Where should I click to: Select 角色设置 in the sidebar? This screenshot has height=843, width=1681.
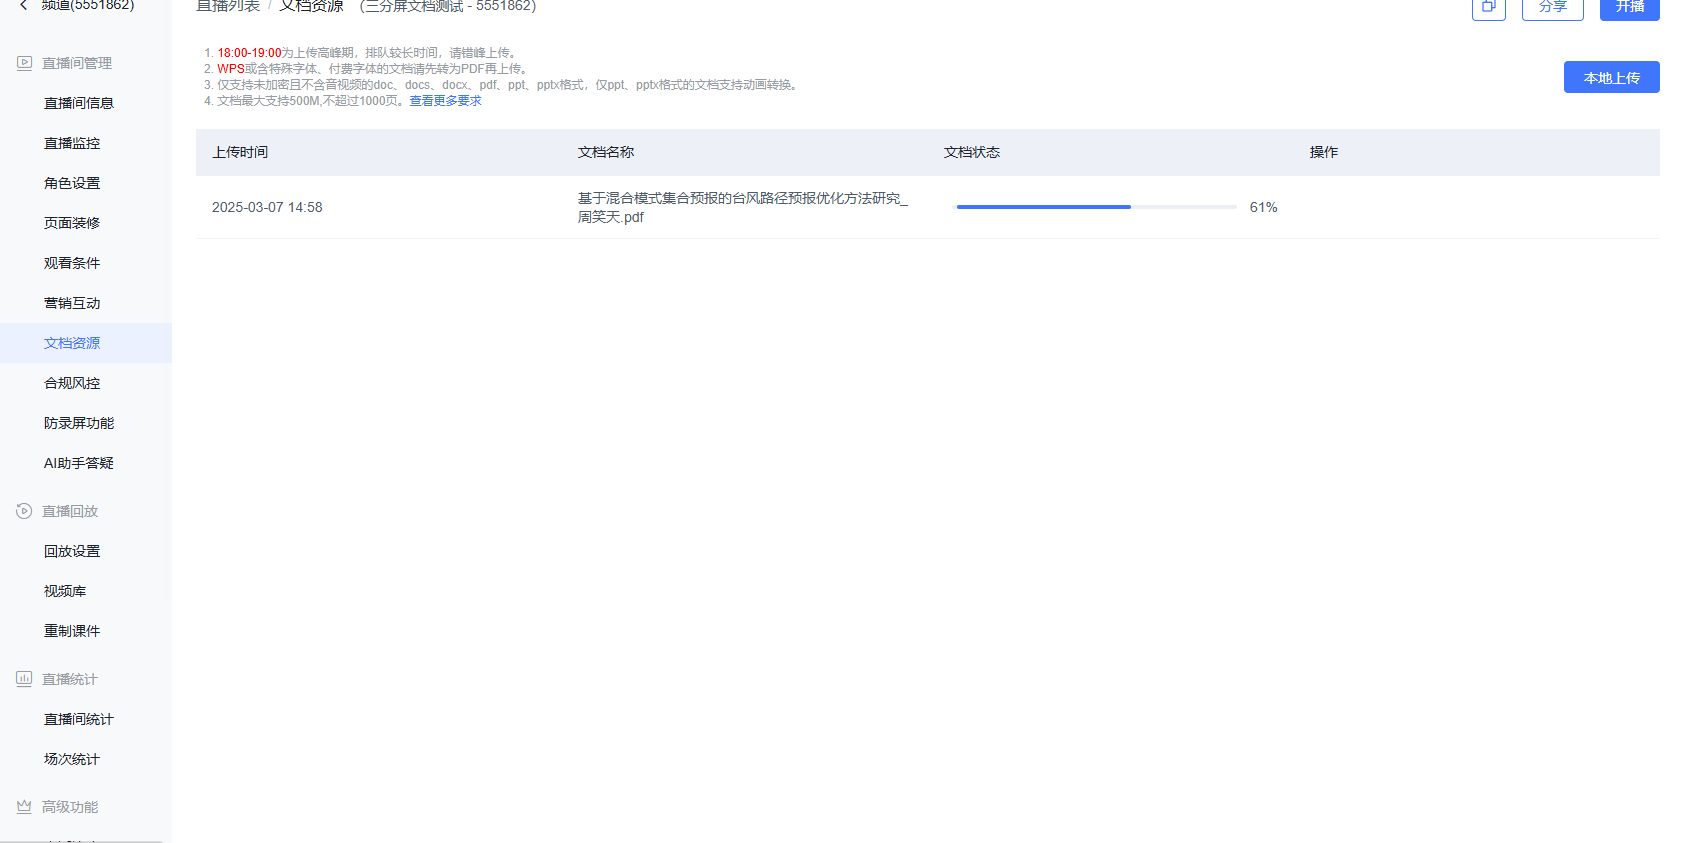72,183
